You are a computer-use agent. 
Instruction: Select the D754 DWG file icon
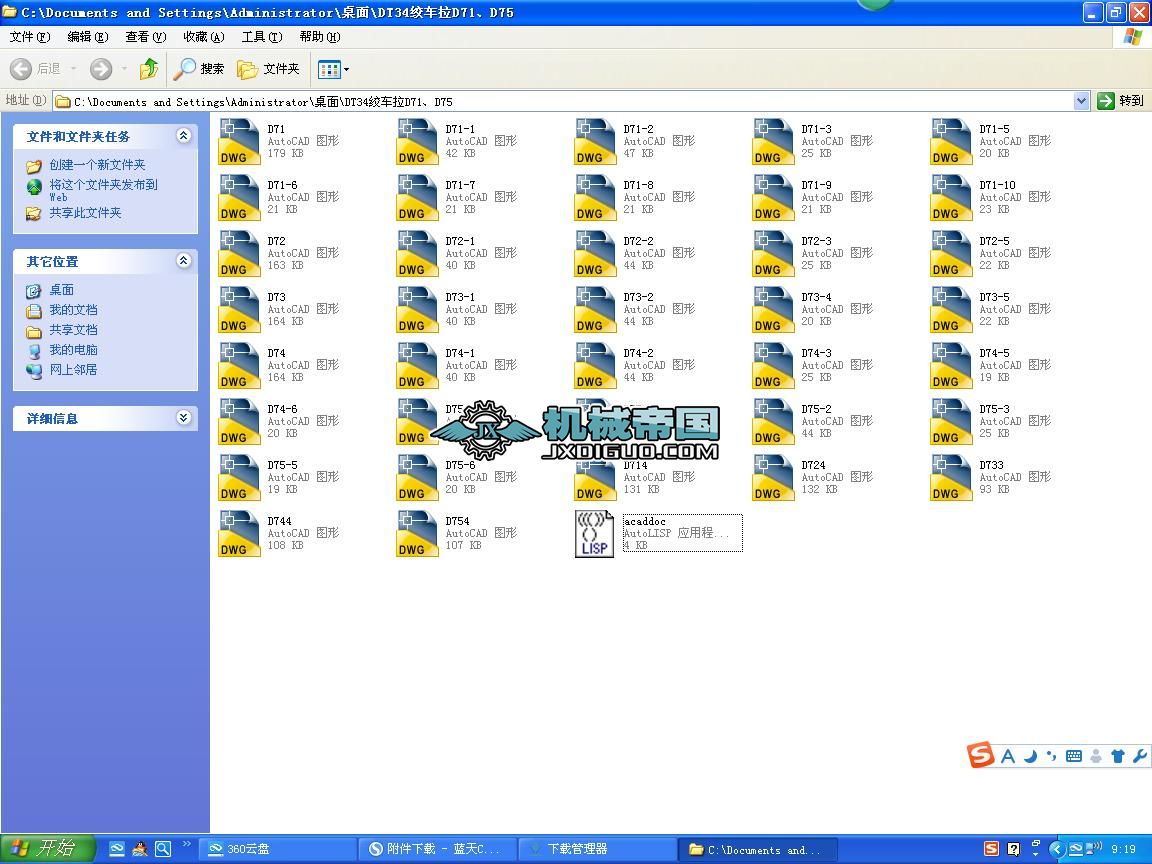417,534
